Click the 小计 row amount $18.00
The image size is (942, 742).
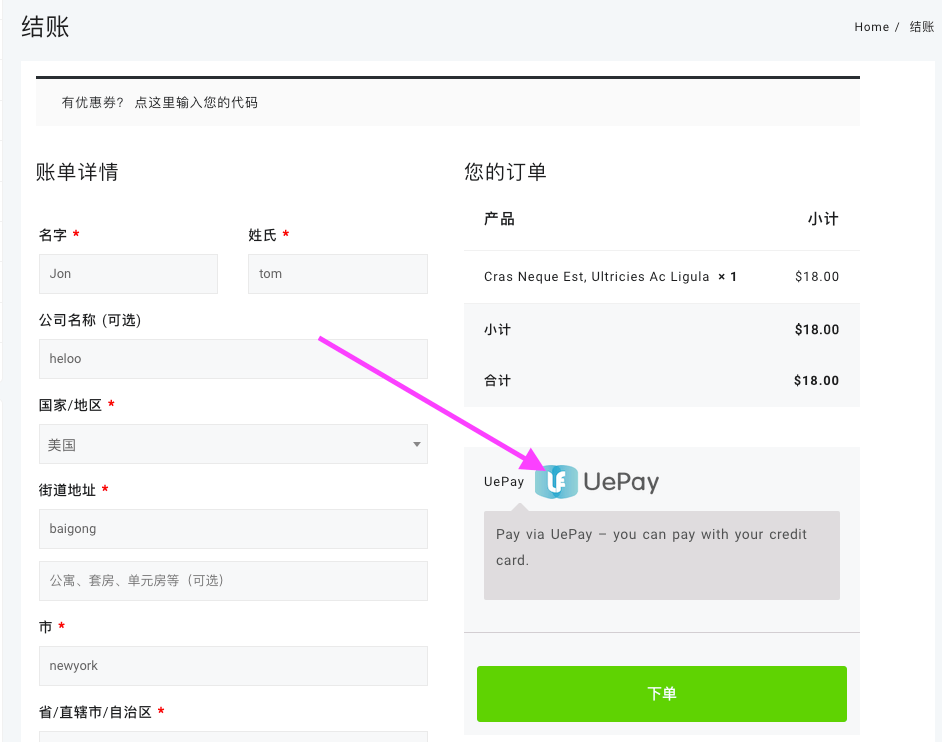coord(816,329)
